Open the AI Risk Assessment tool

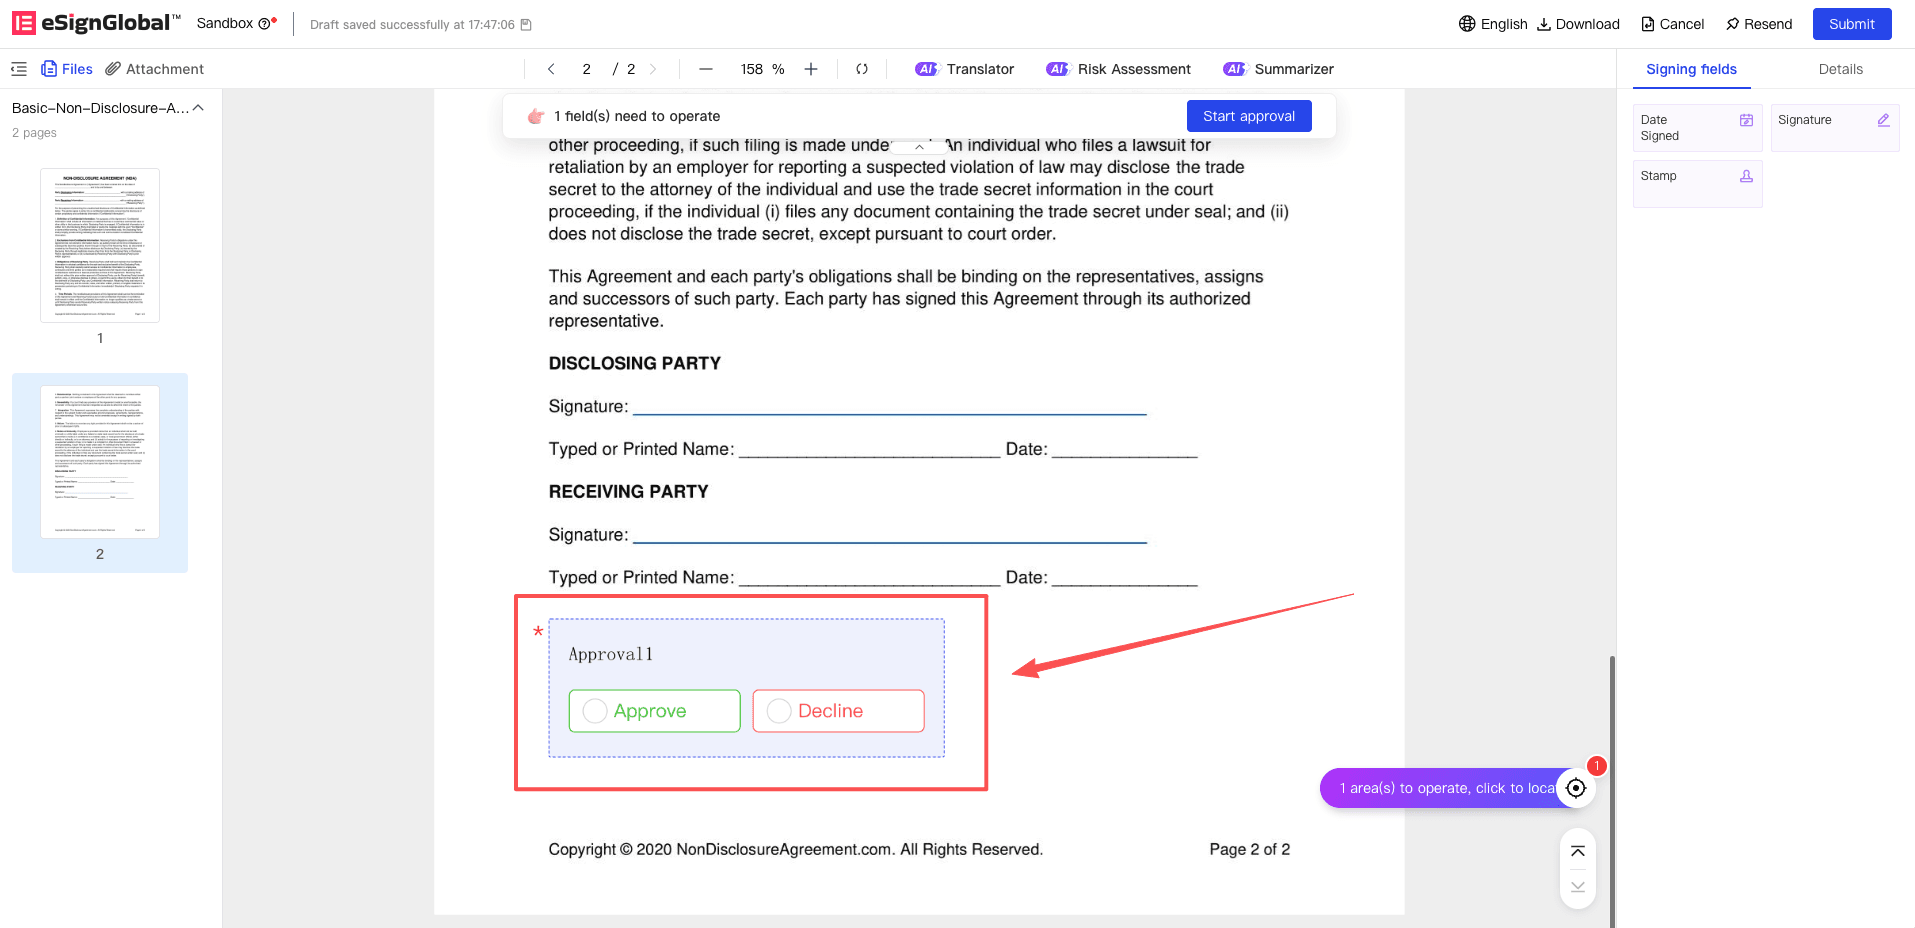coord(1118,69)
